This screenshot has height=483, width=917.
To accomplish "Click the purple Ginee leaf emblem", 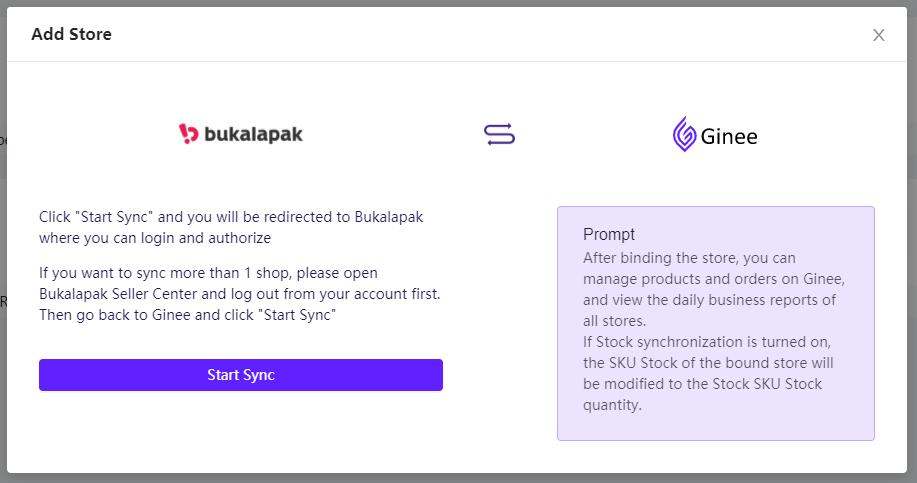I will click(x=684, y=134).
